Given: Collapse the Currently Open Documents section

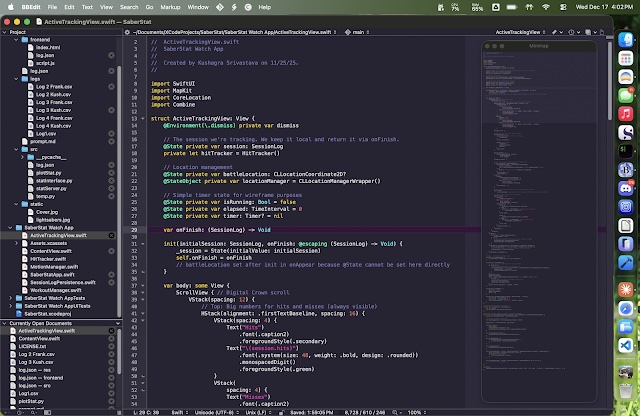Looking at the screenshot, I should 5,323.
